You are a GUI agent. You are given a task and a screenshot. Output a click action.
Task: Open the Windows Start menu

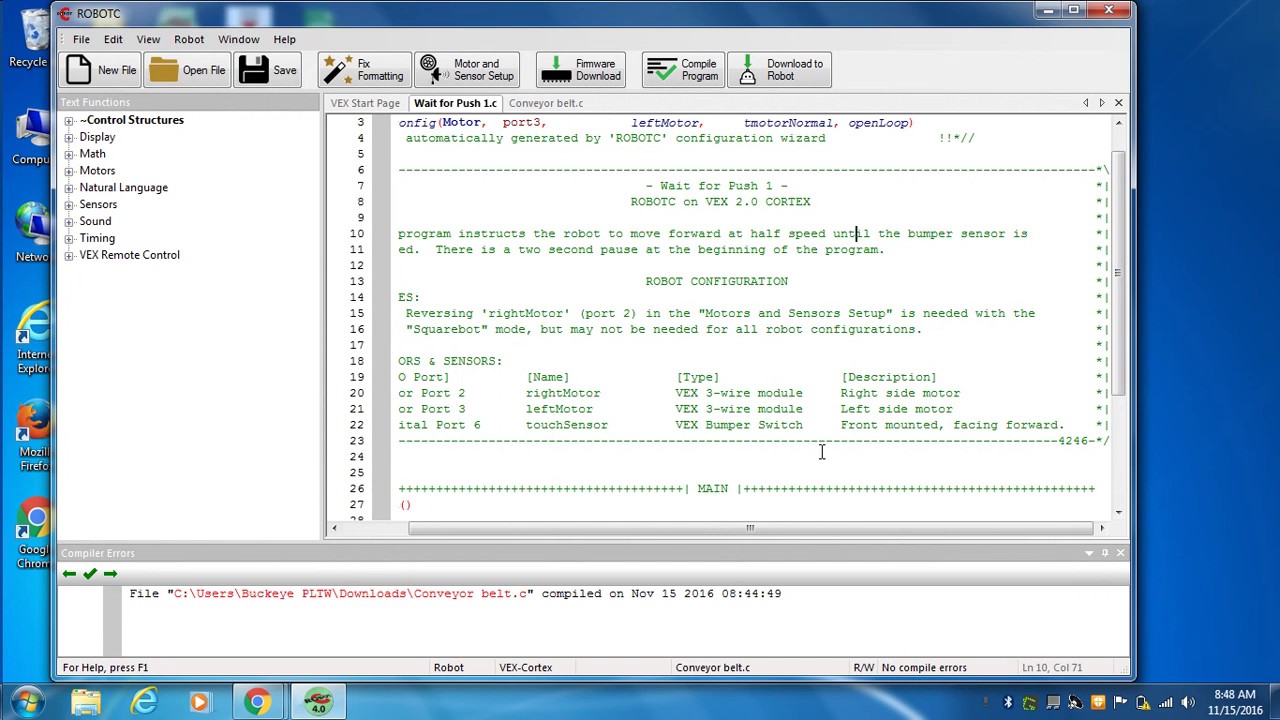click(27, 702)
